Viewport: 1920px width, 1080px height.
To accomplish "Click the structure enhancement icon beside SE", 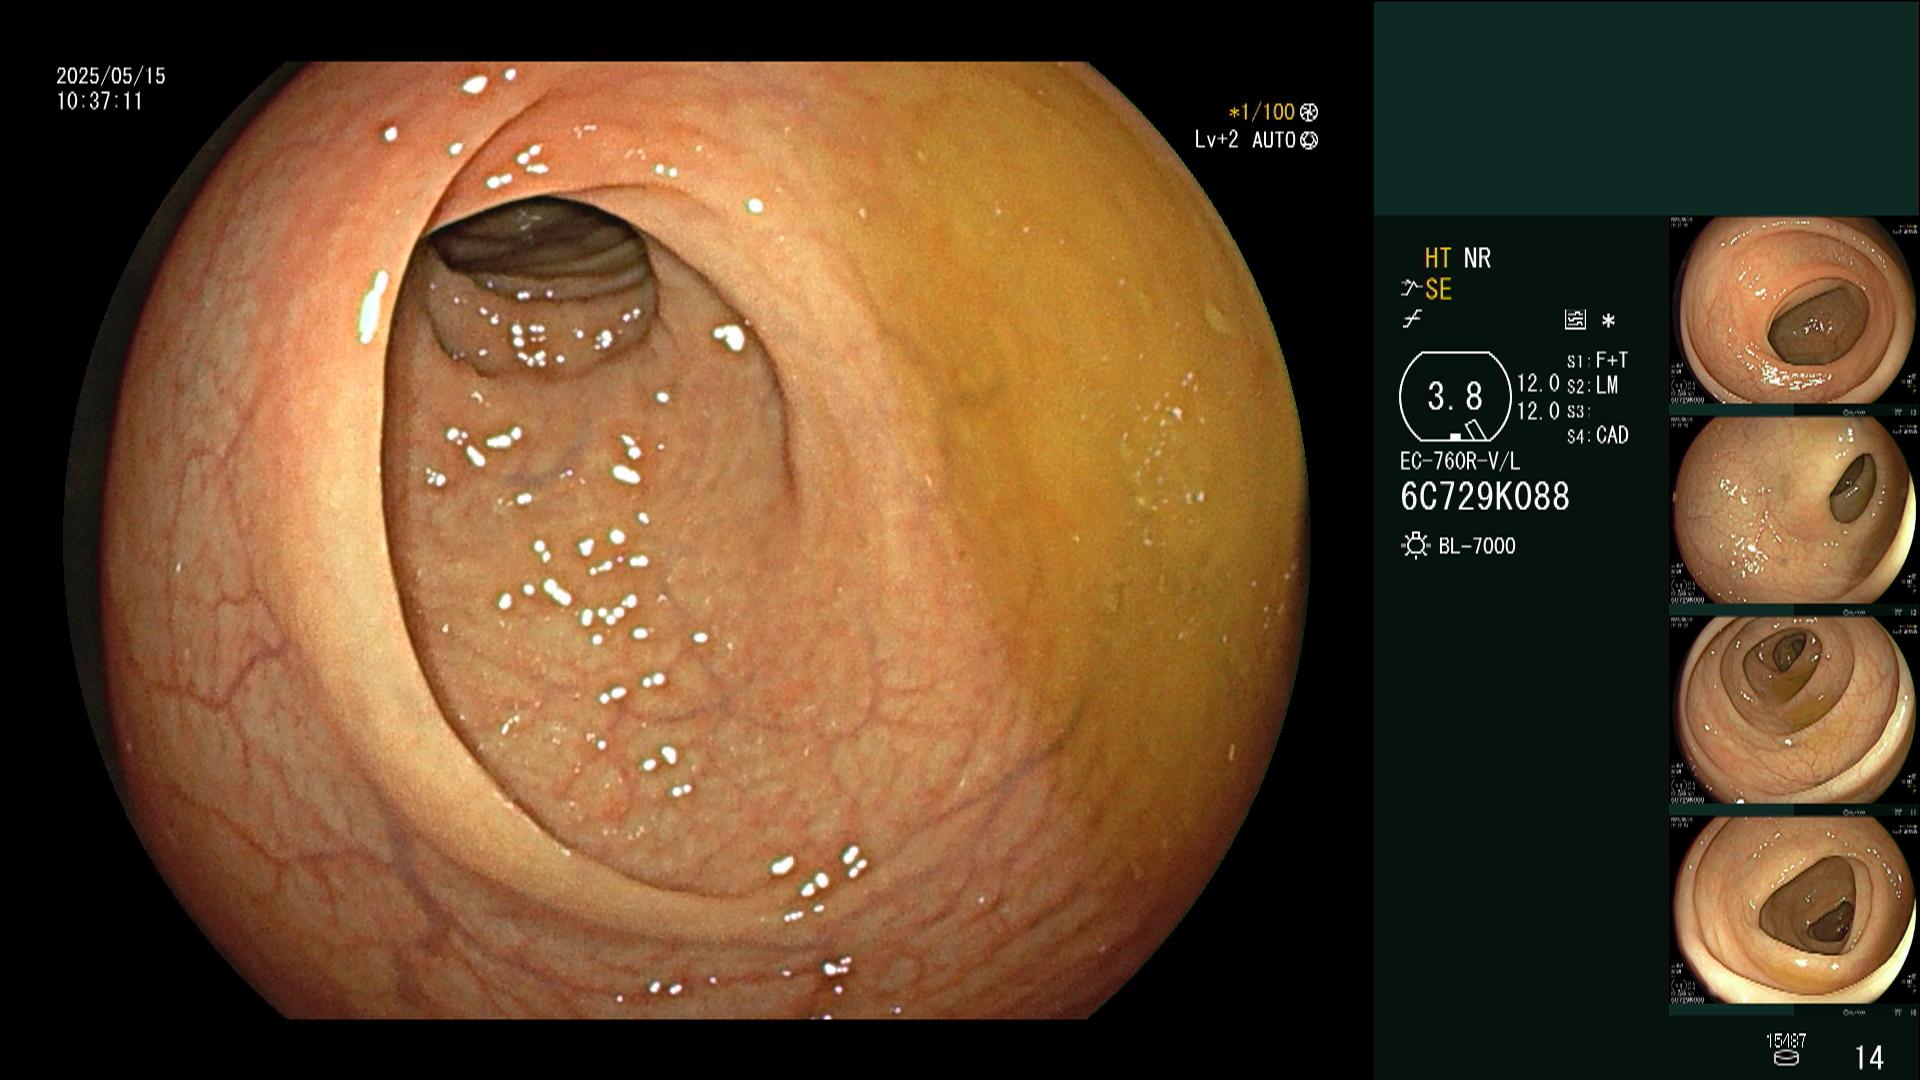I will (x=1411, y=290).
